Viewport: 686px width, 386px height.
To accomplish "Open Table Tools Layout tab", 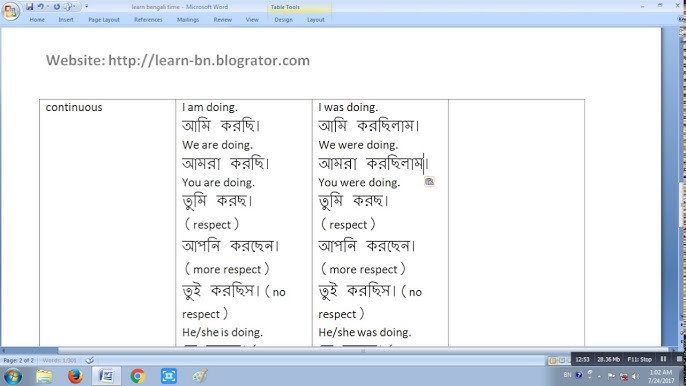I will (x=315, y=20).
